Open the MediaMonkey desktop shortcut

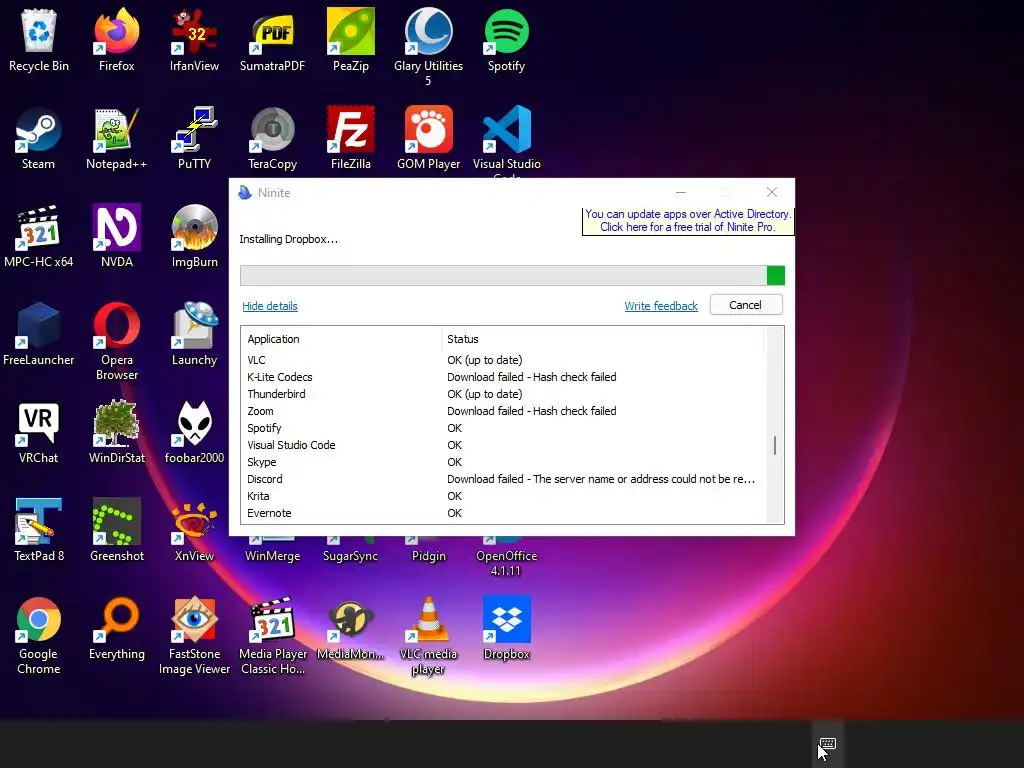(x=351, y=619)
